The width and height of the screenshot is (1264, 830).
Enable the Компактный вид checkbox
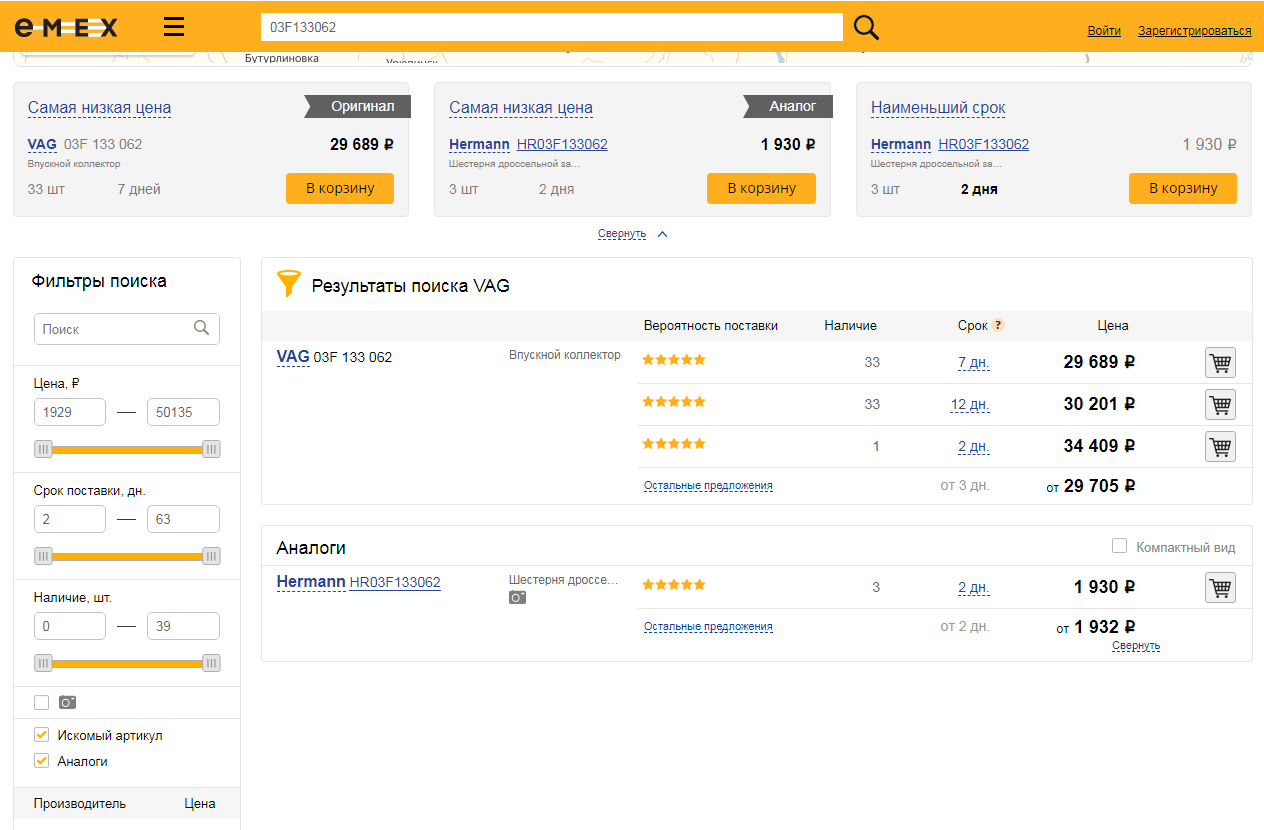(x=1120, y=546)
